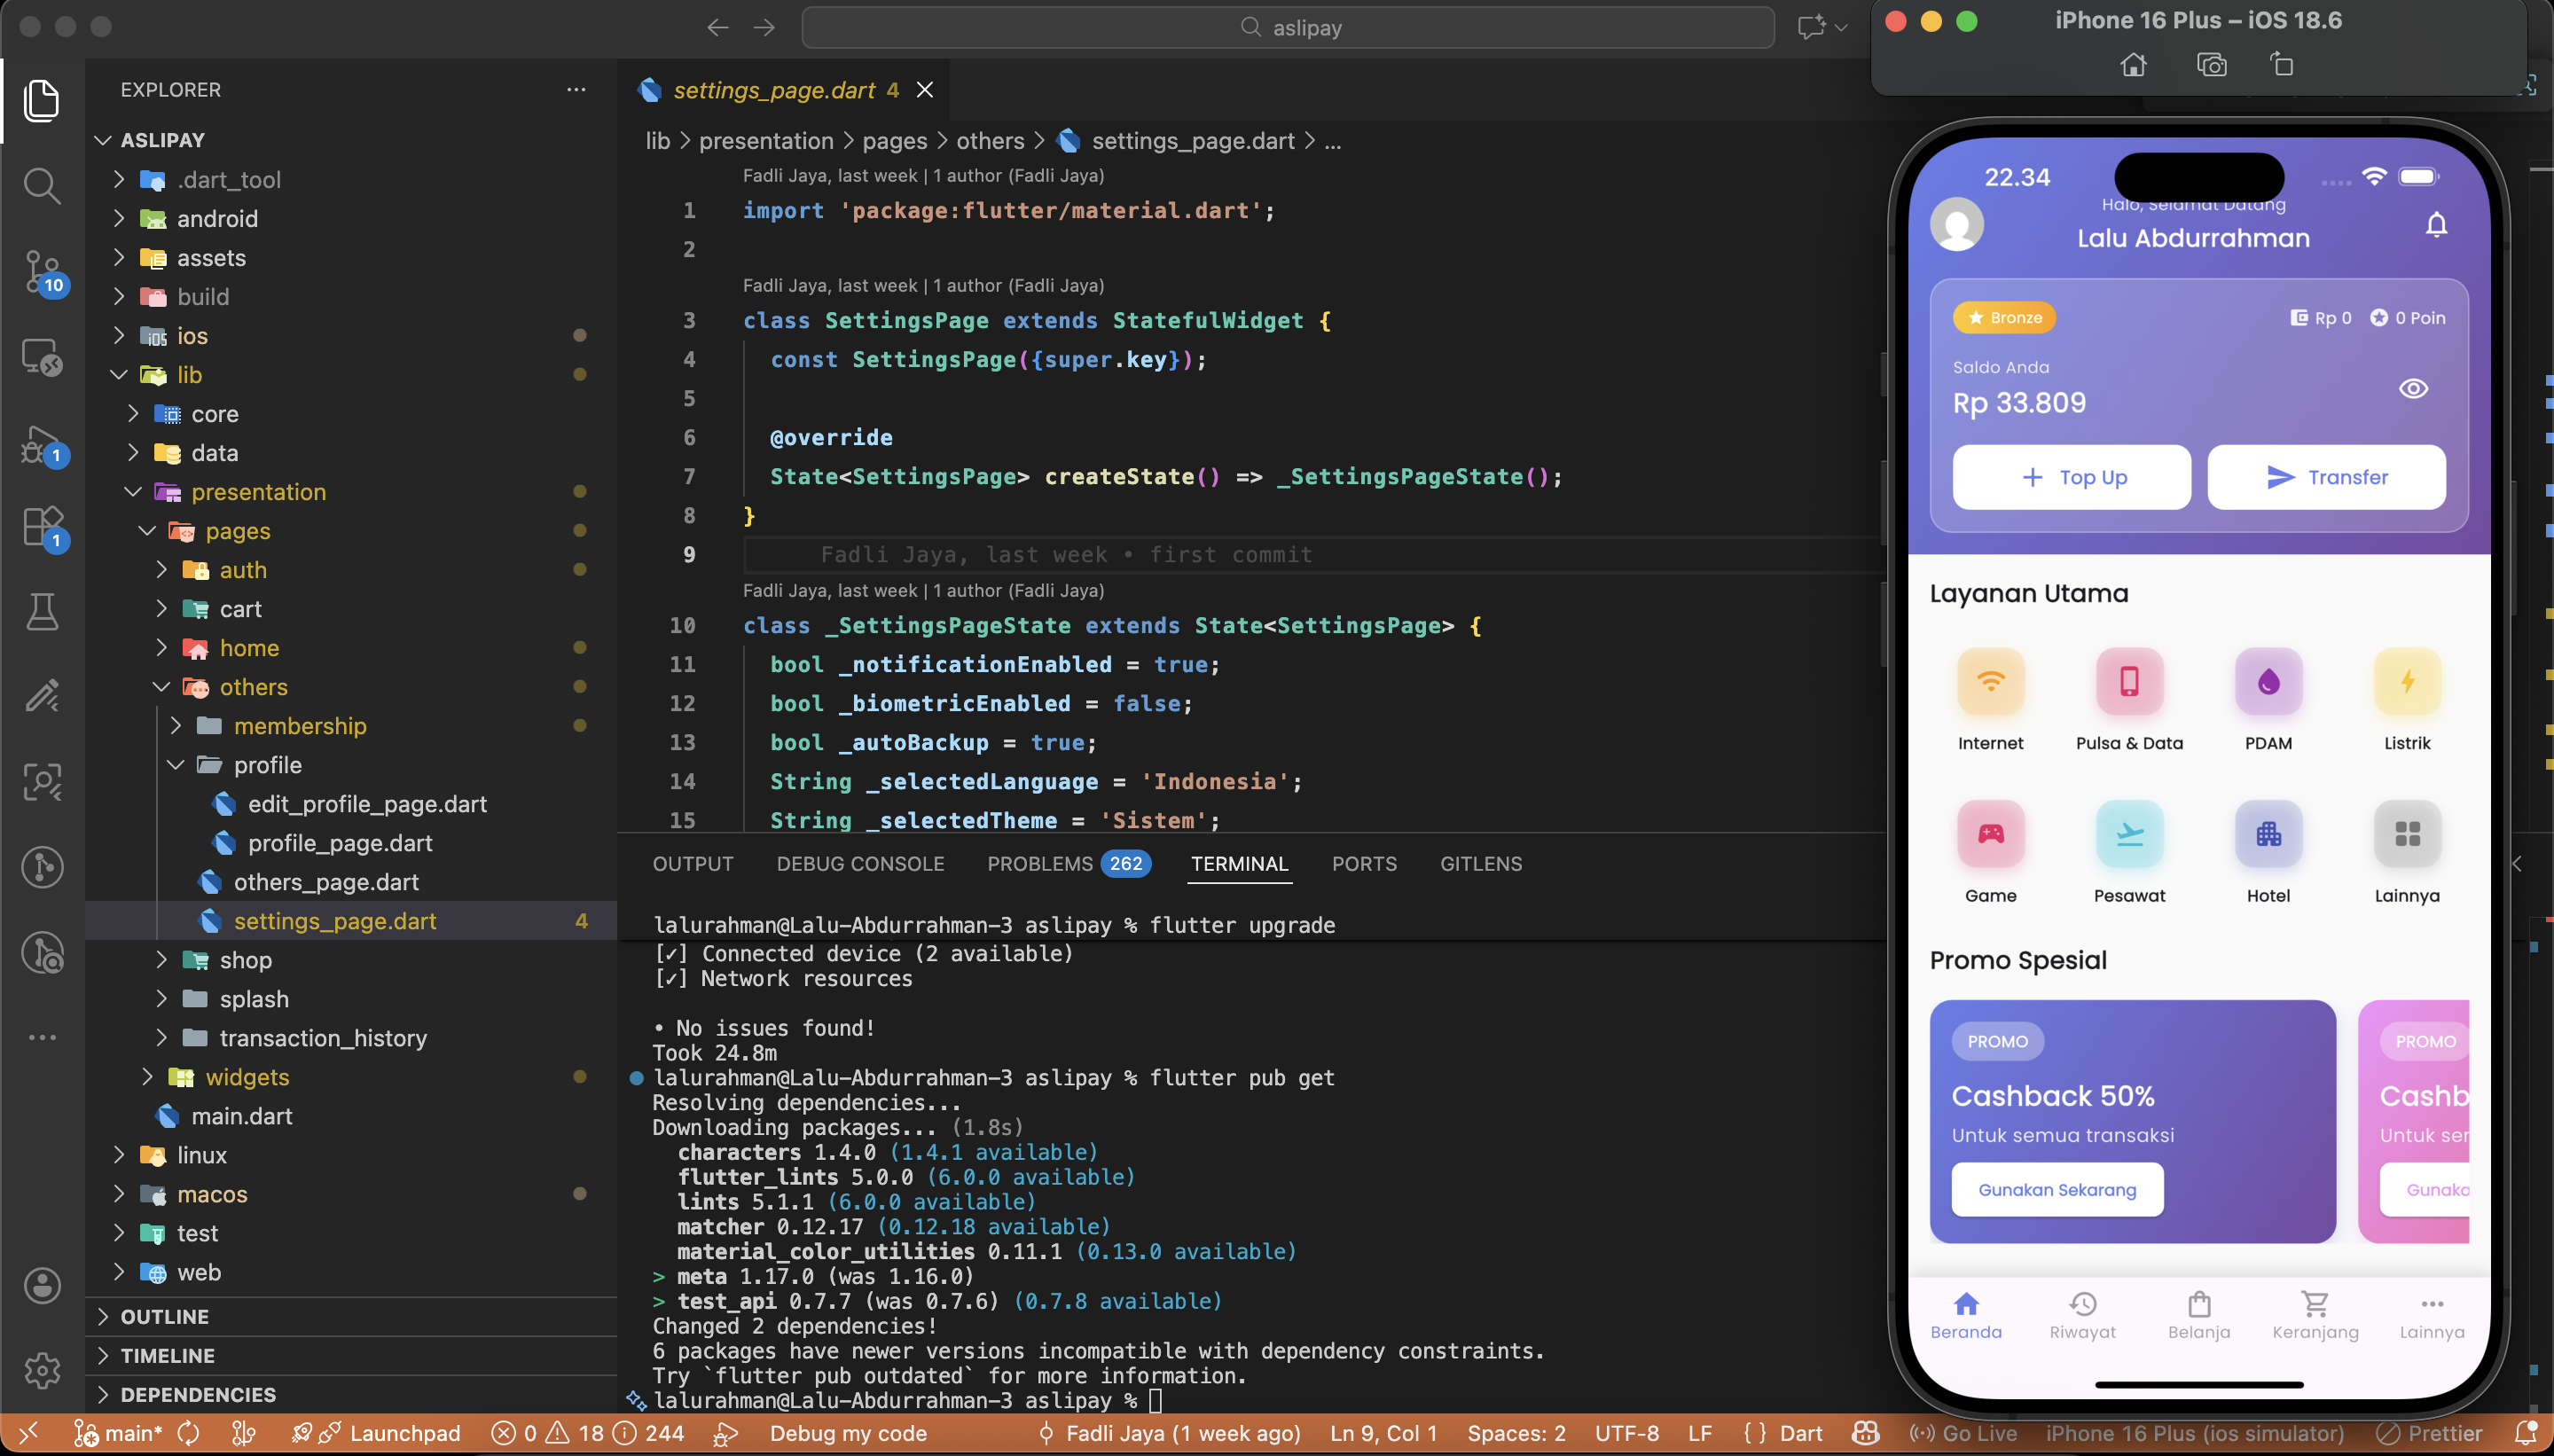Open the Extensions view in activity bar
The height and width of the screenshot is (1456, 2554).
[41, 526]
